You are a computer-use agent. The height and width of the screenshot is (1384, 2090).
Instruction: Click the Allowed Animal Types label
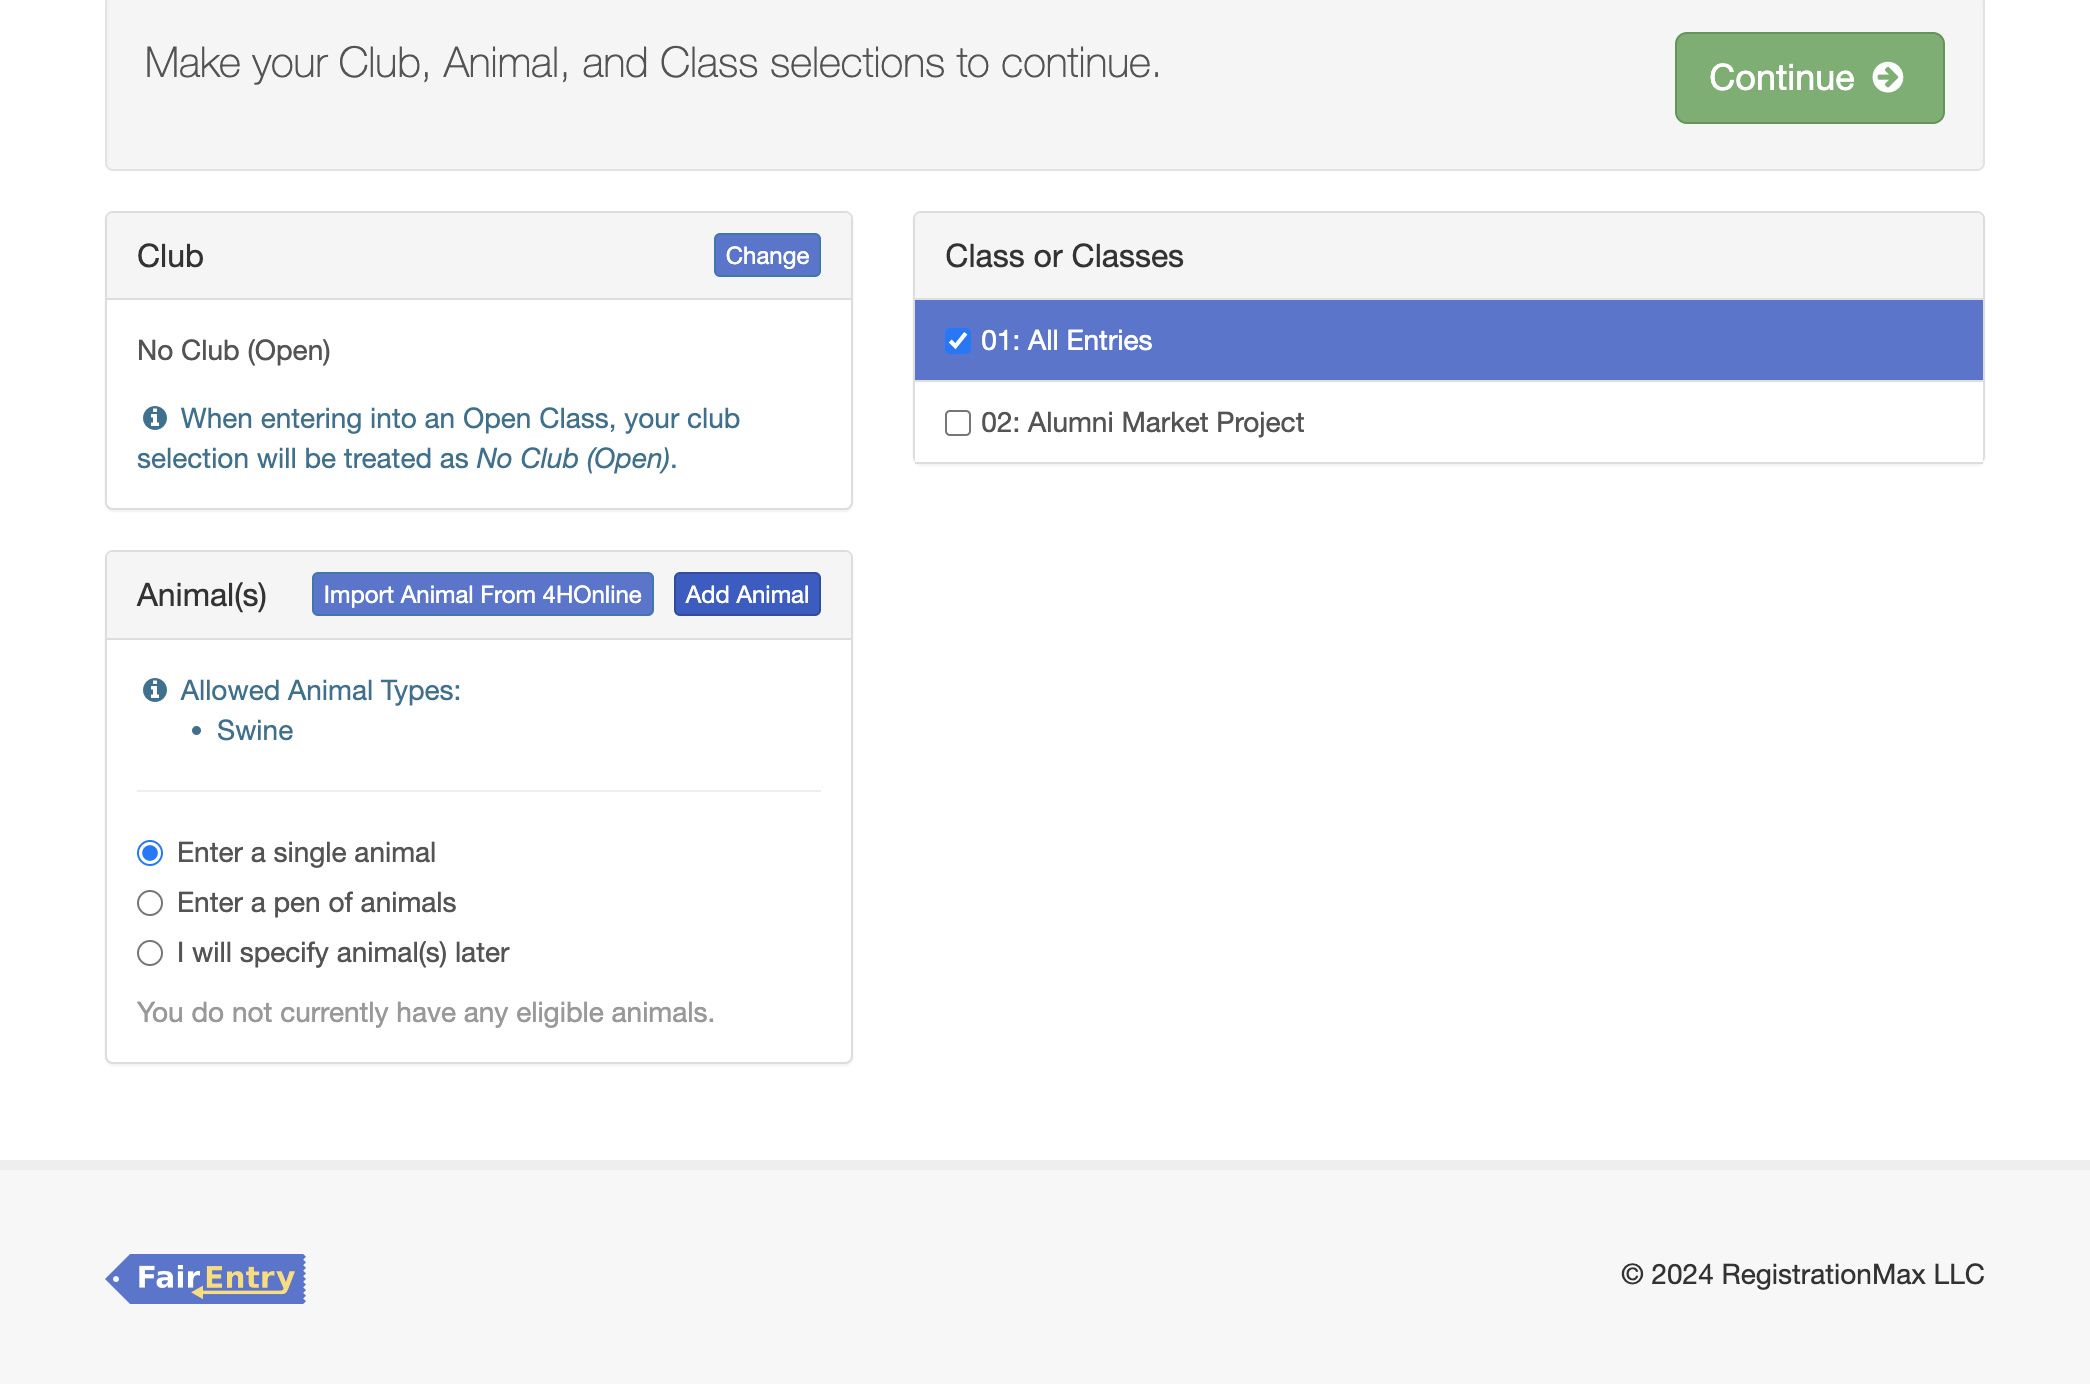pyautogui.click(x=321, y=691)
